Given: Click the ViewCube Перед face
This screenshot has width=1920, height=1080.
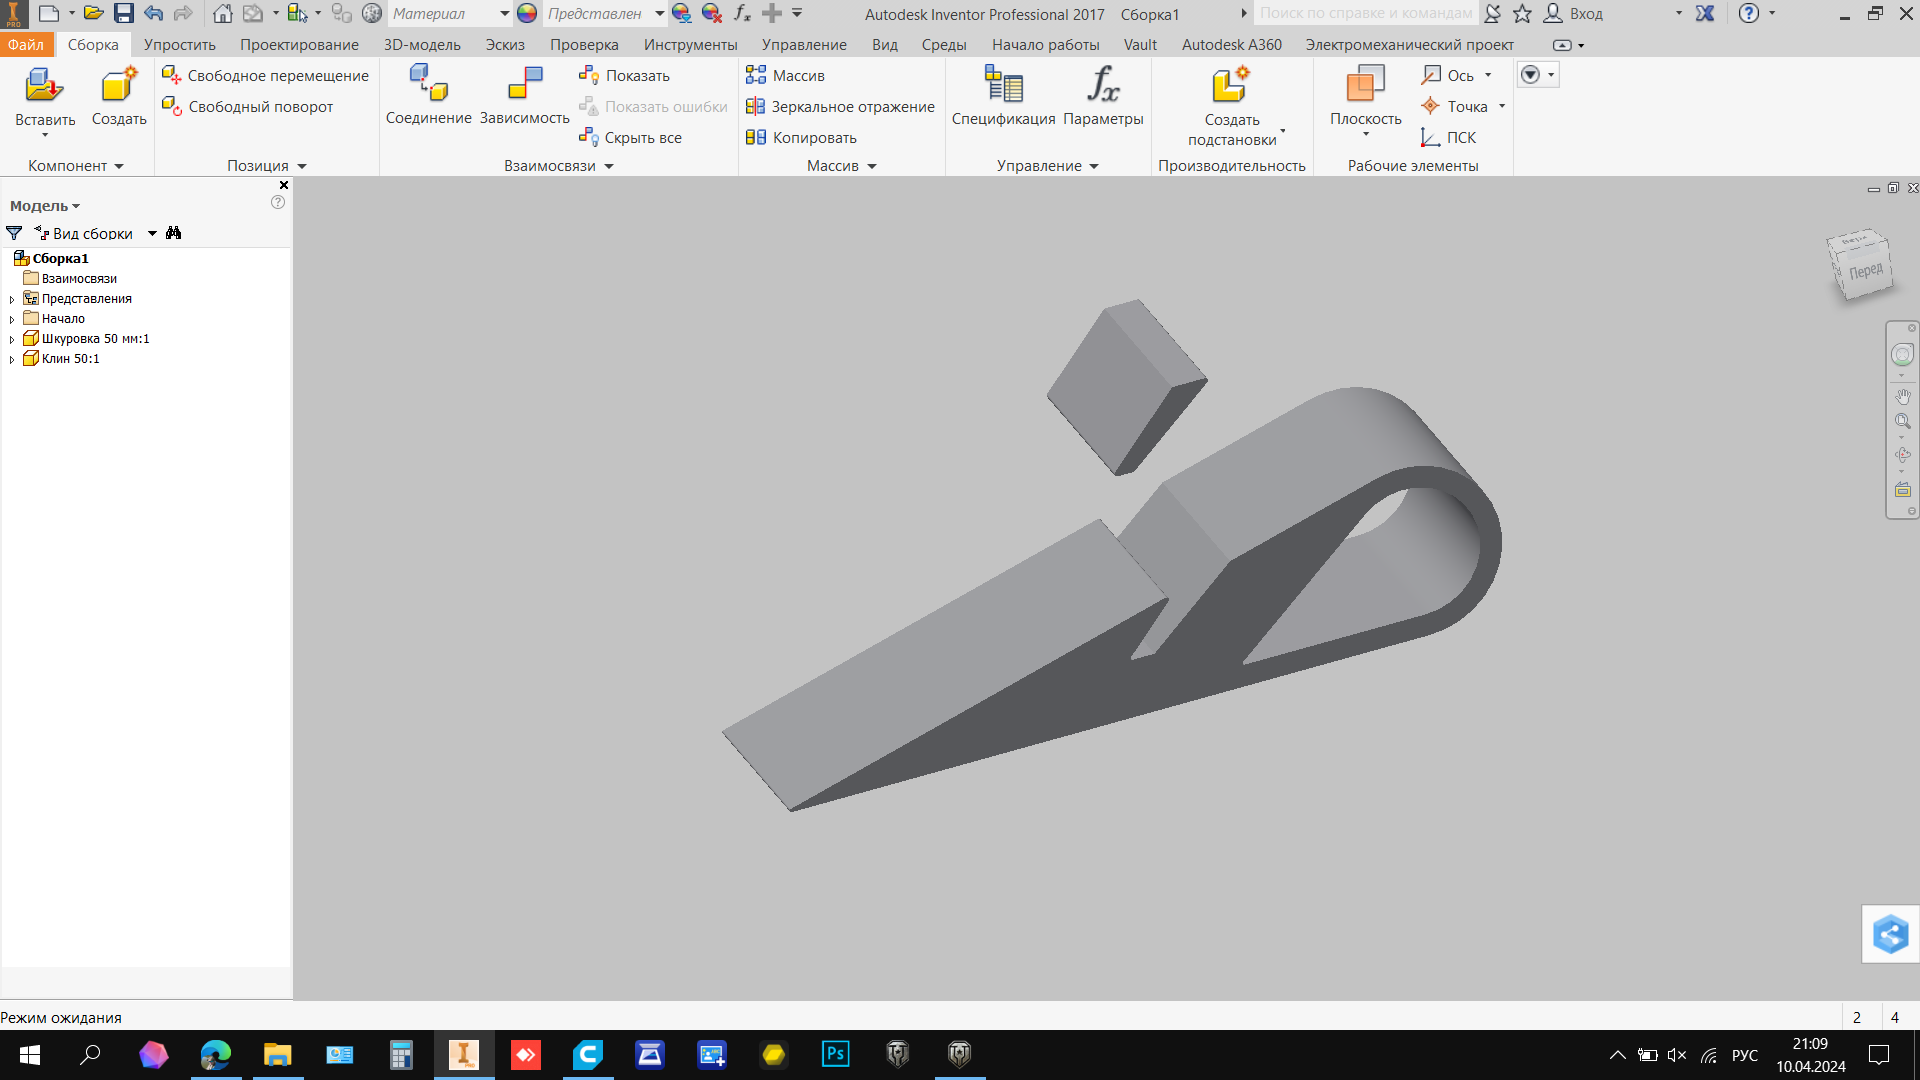Looking at the screenshot, I should coord(1866,272).
